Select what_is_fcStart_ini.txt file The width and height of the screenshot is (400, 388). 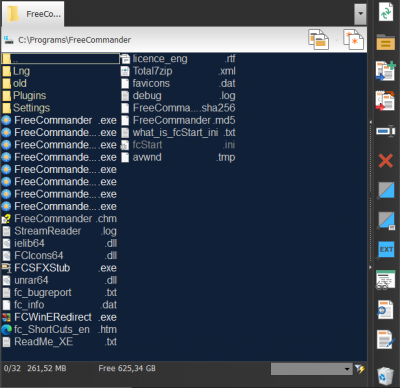pos(178,133)
